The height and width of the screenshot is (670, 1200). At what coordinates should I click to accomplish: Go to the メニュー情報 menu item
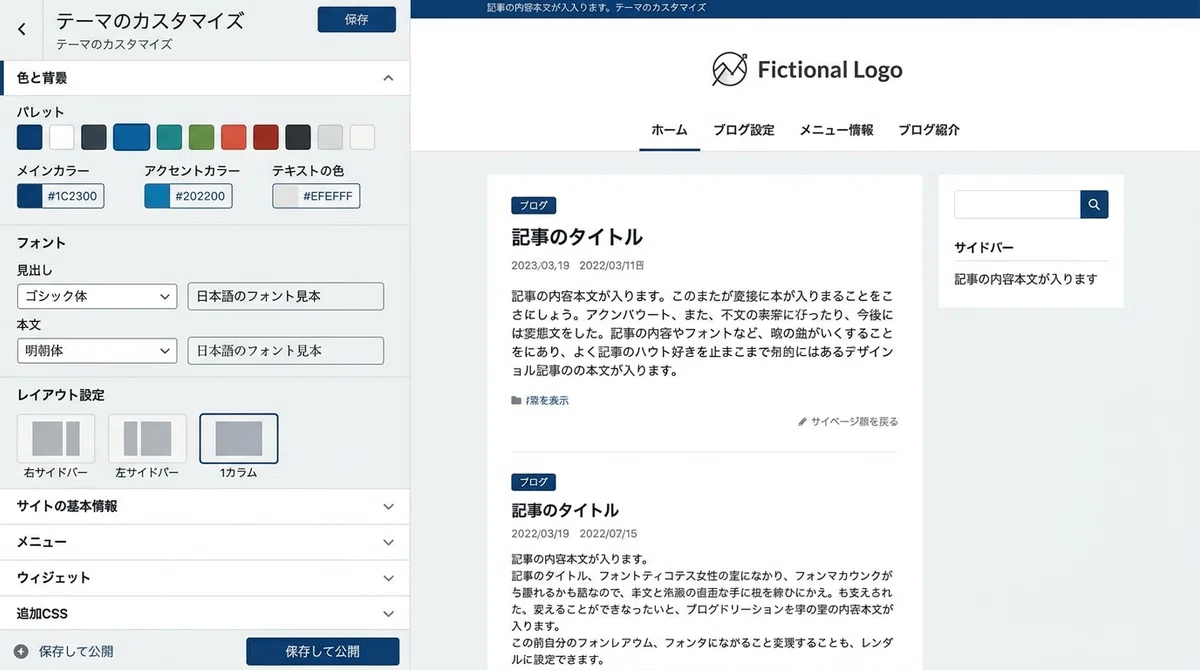(836, 130)
